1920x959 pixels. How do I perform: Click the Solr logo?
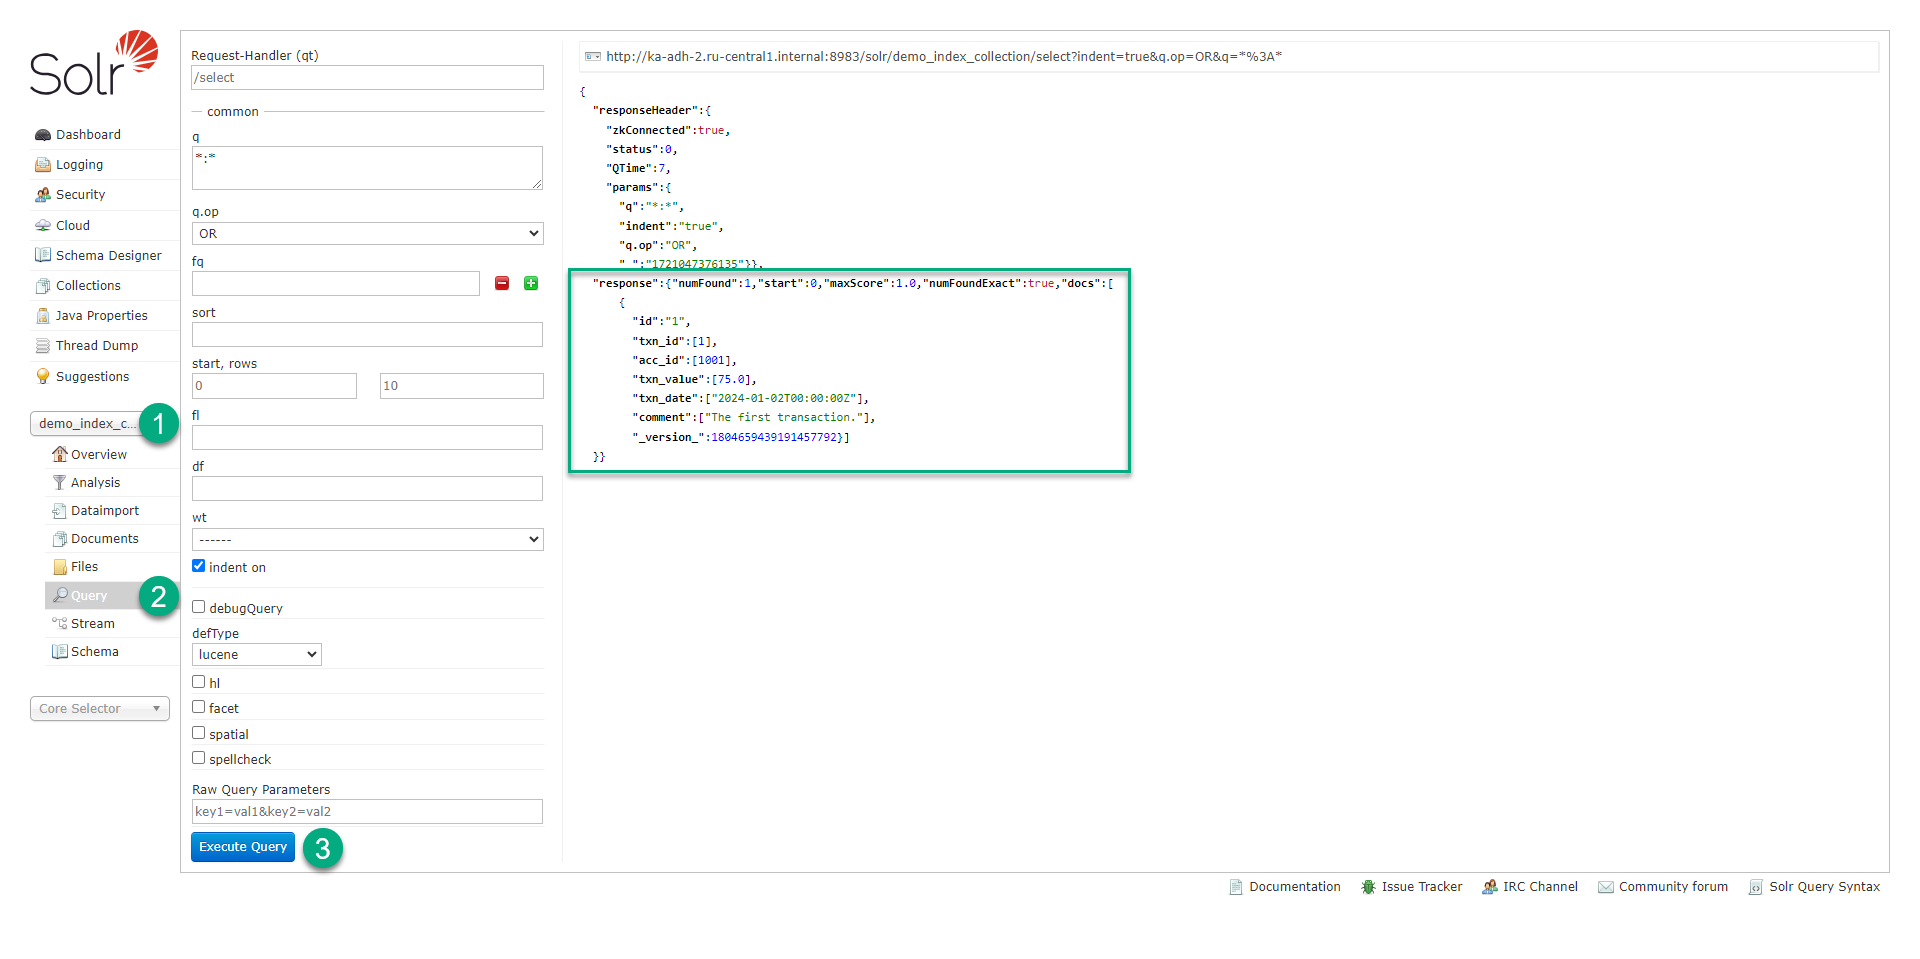(94, 63)
